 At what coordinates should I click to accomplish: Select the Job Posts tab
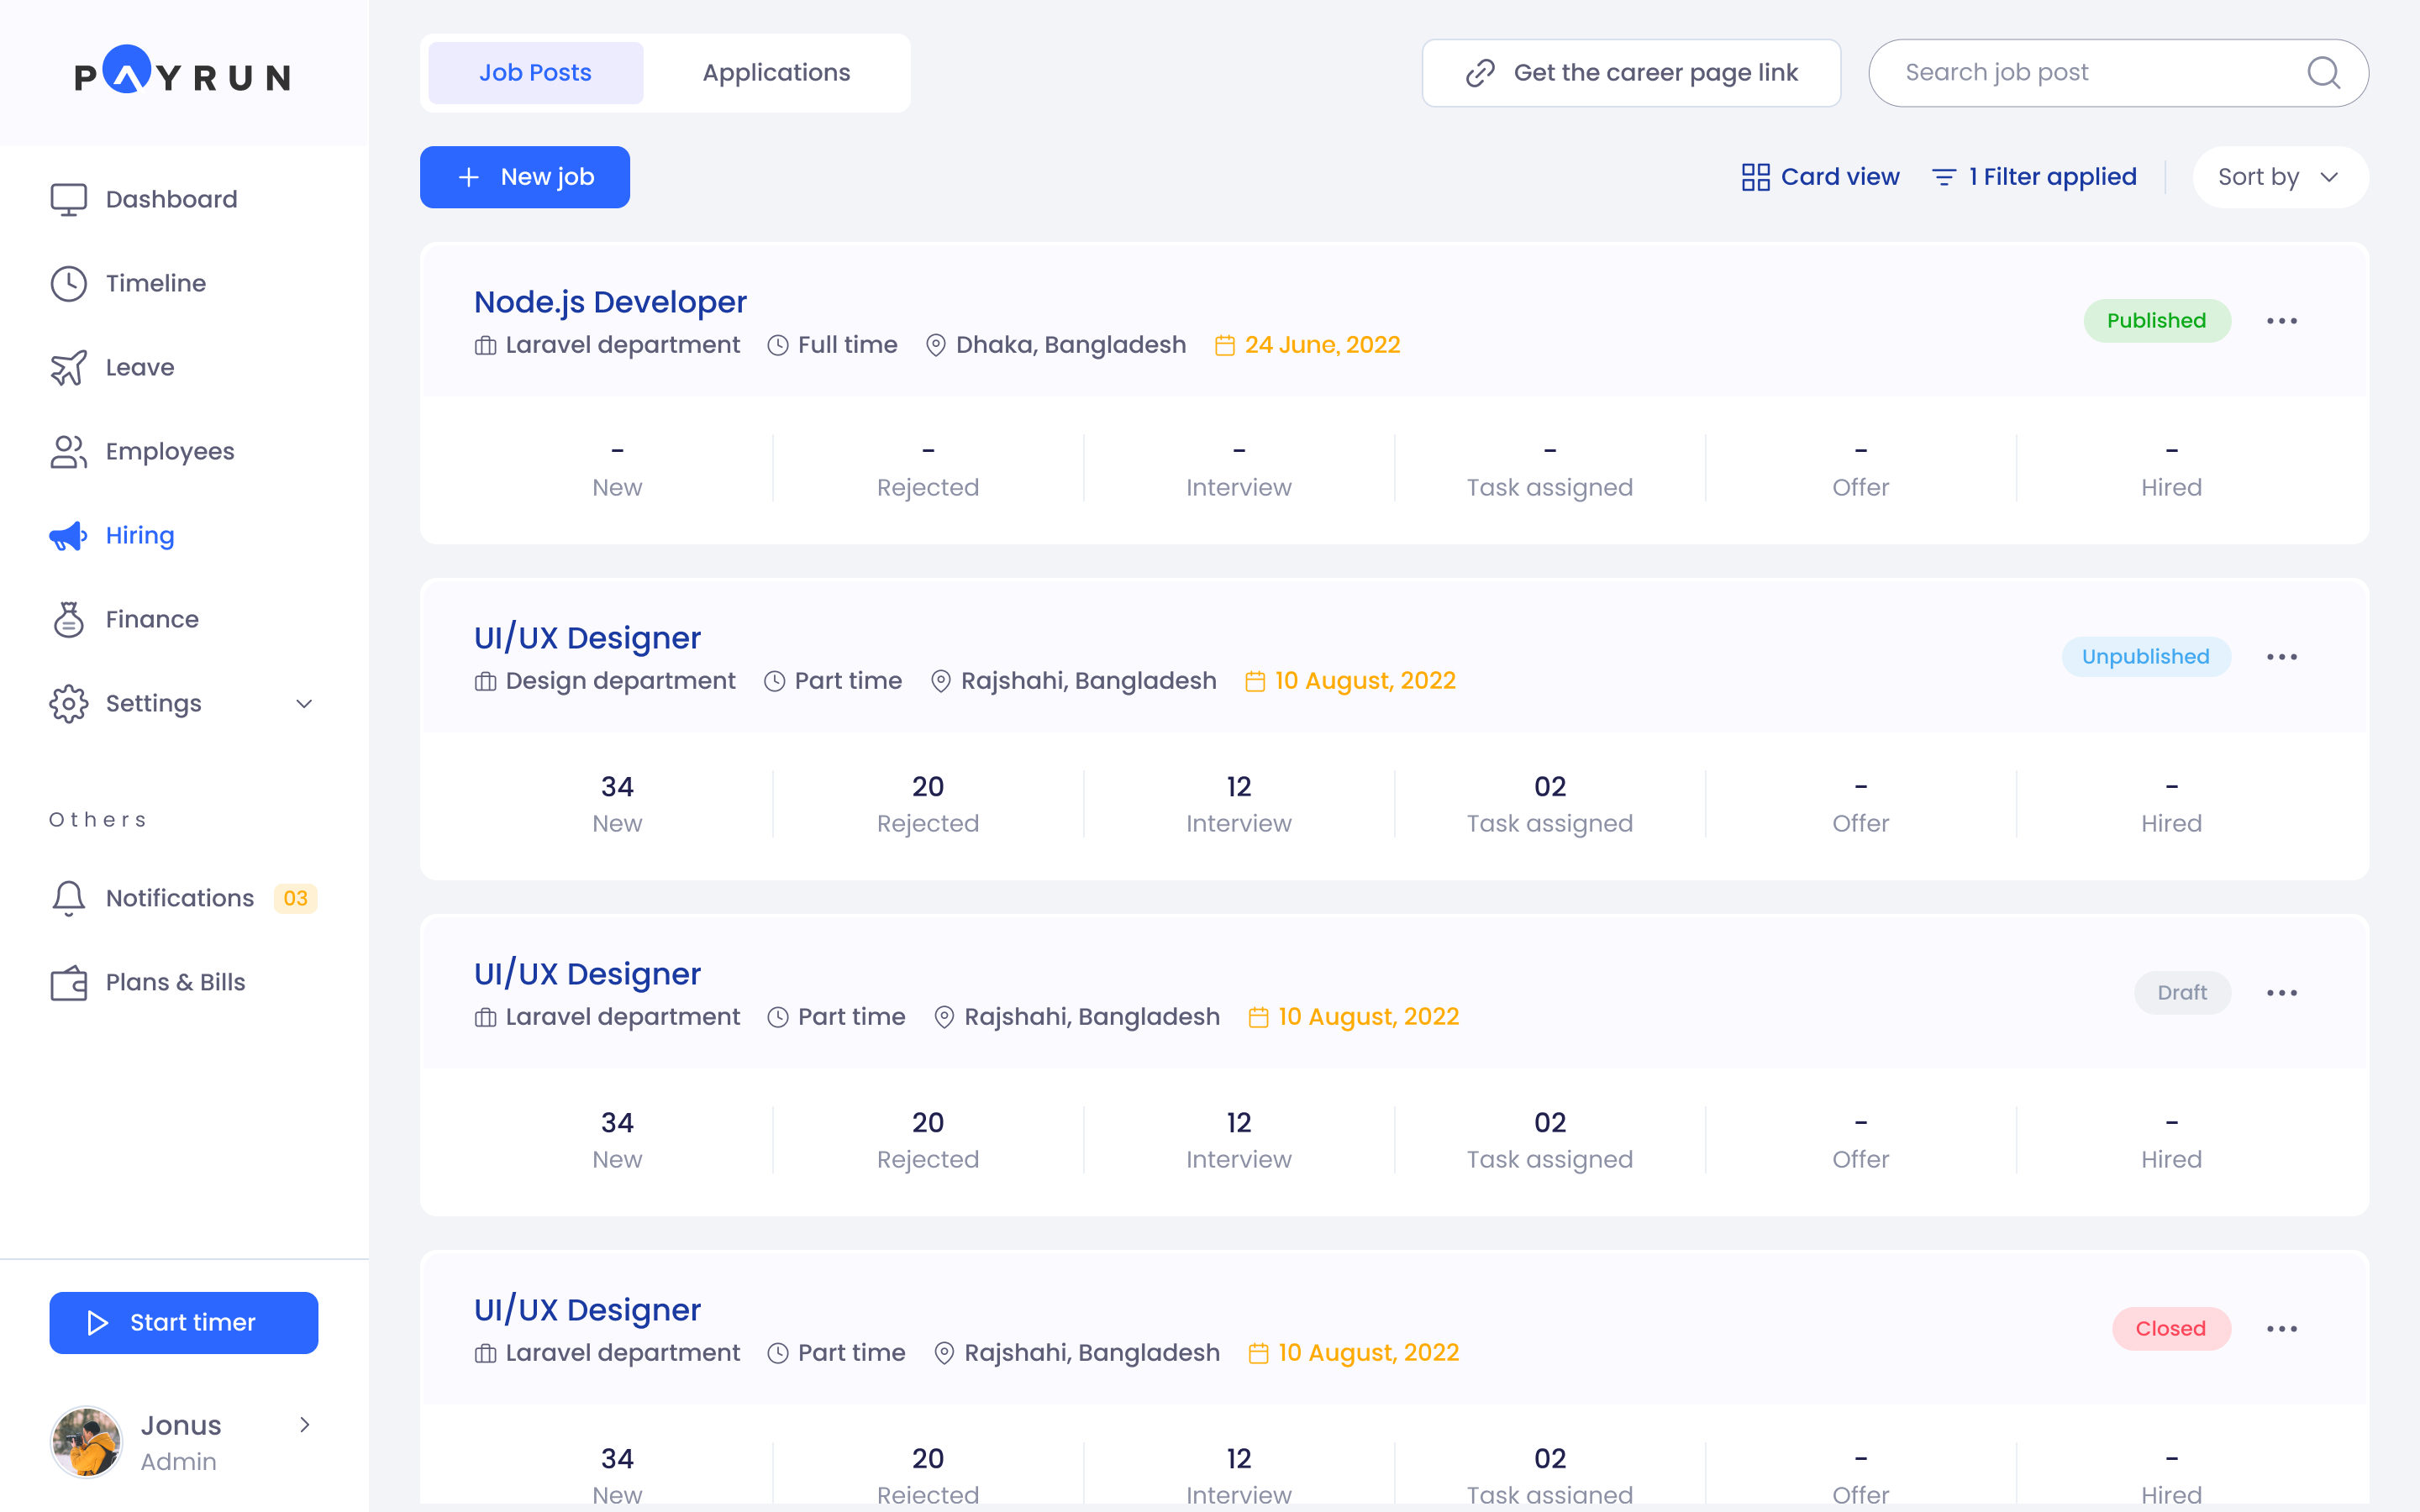pyautogui.click(x=535, y=72)
